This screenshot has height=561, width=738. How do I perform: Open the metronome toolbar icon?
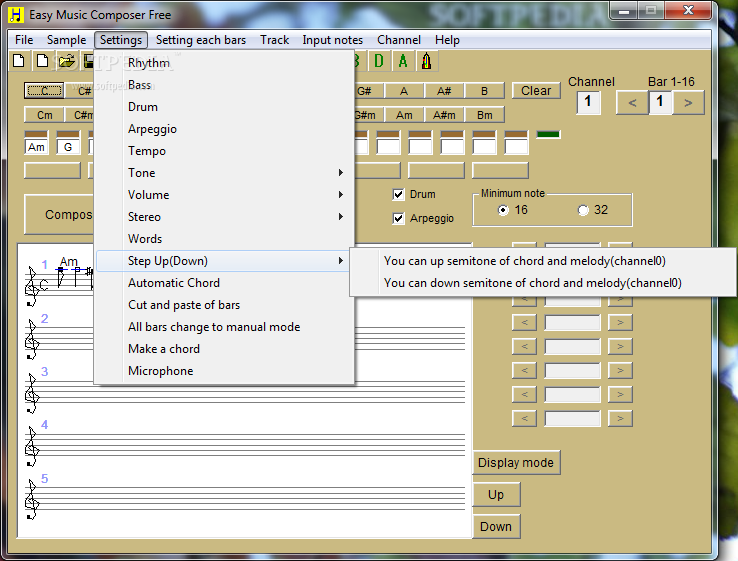pyautogui.click(x=427, y=61)
